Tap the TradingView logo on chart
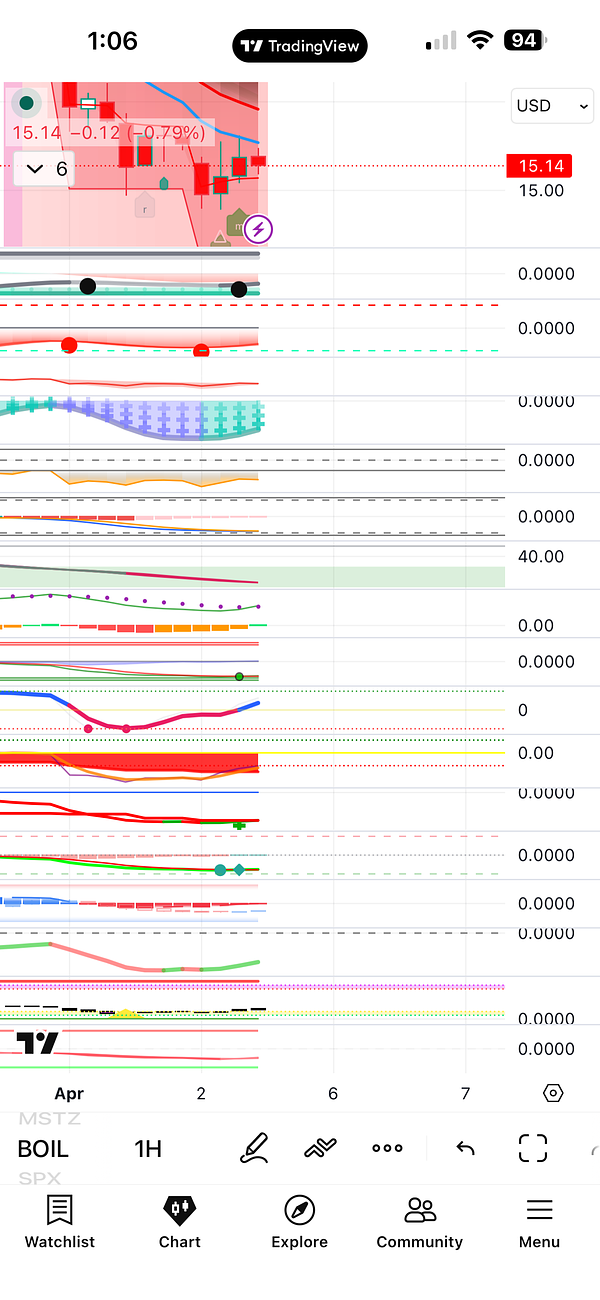The height and width of the screenshot is (1300, 600). pyautogui.click(x=38, y=1043)
